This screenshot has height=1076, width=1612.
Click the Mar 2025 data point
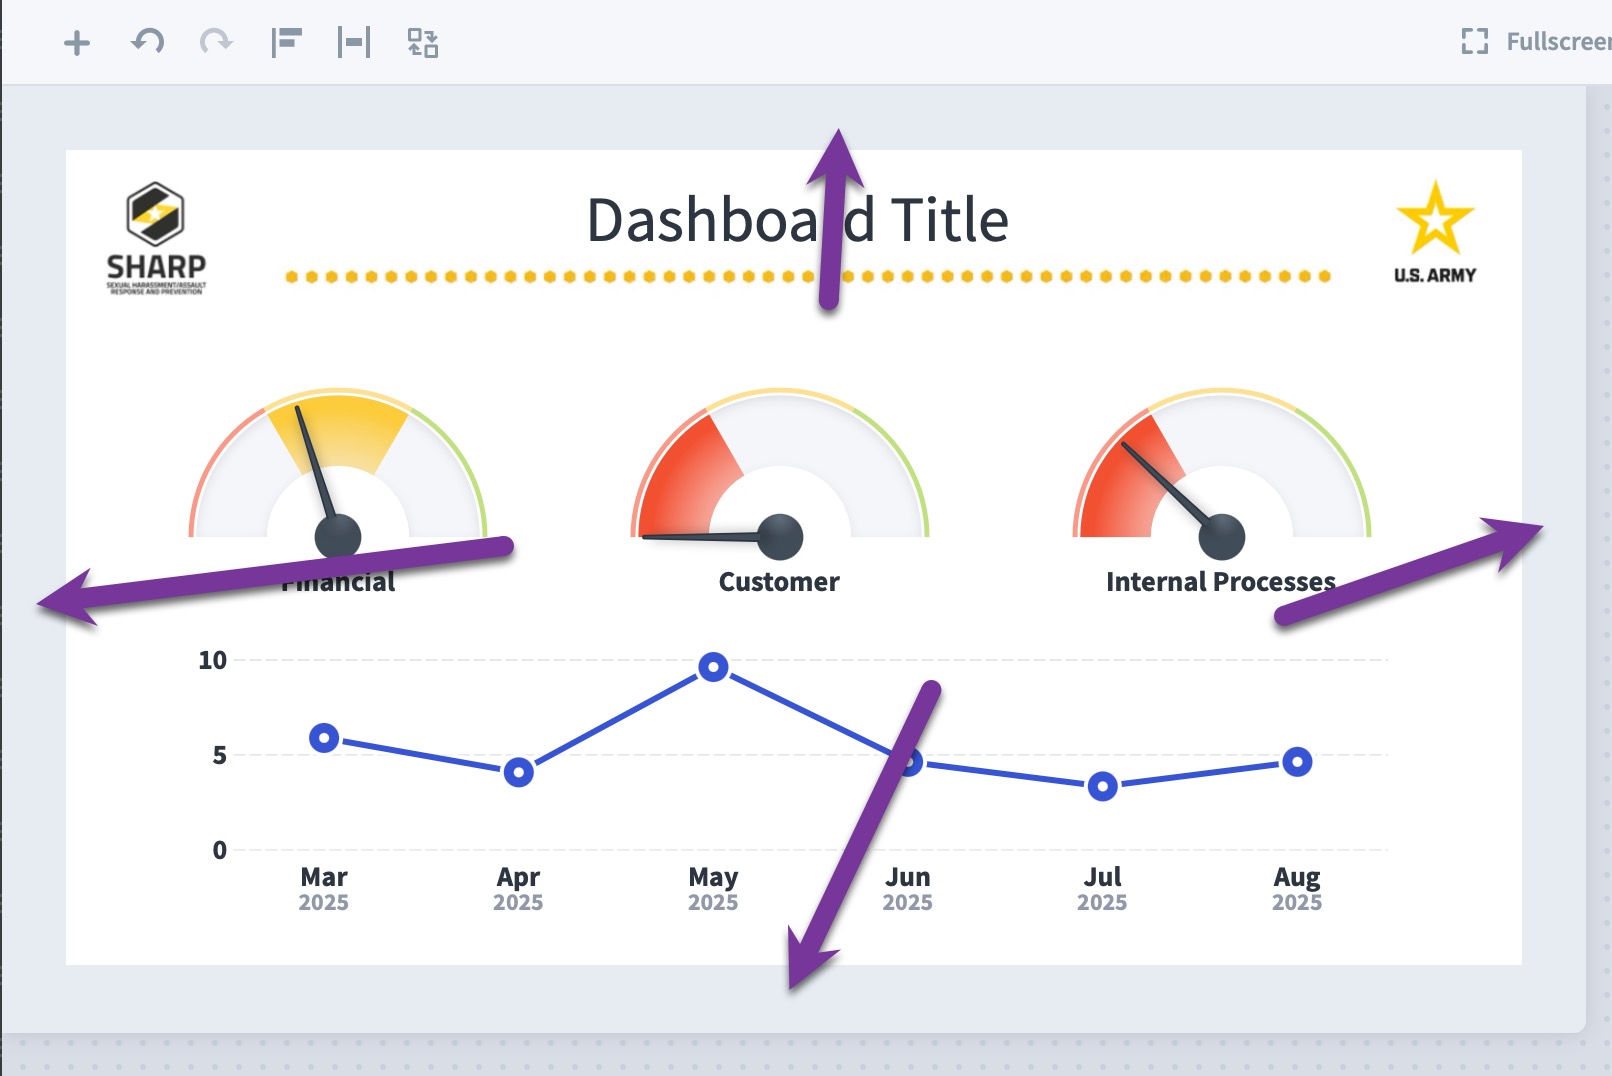coord(324,738)
